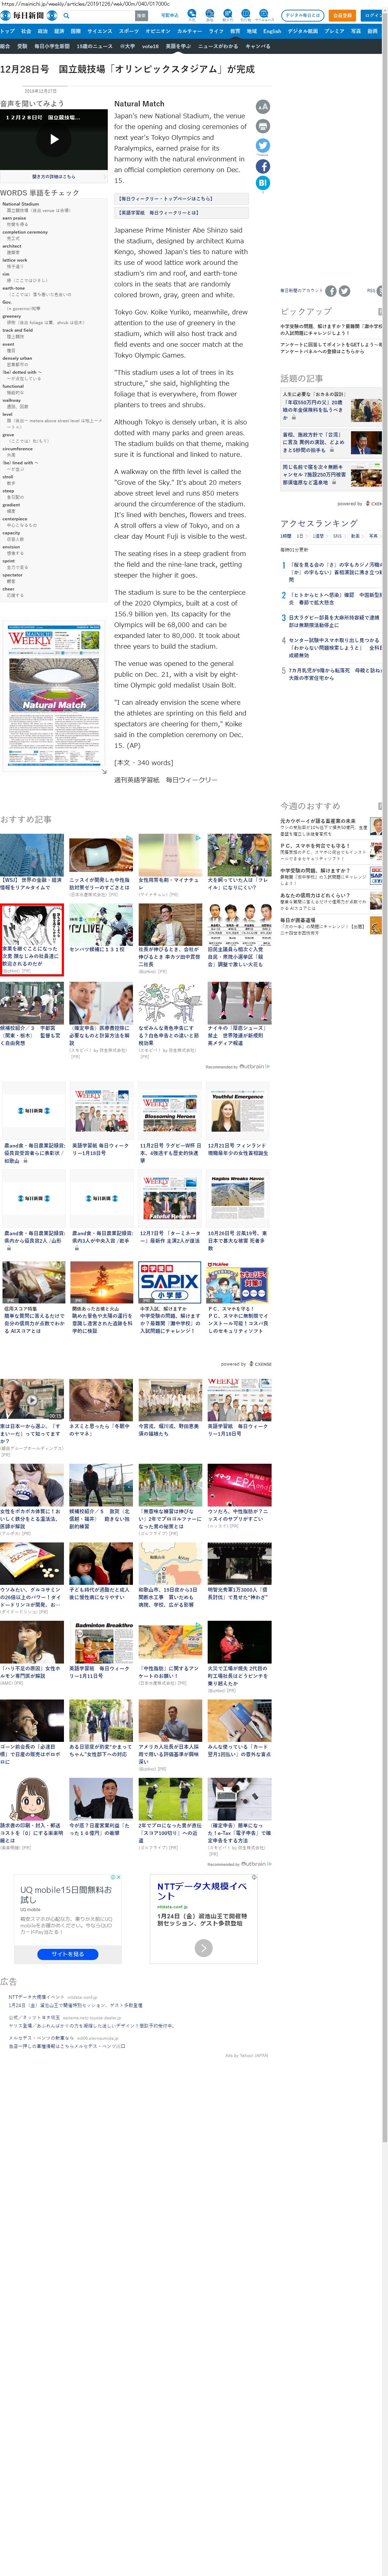Open Mainichi Twitter account icon in sidebar
The image size is (388, 2576).
(344, 291)
